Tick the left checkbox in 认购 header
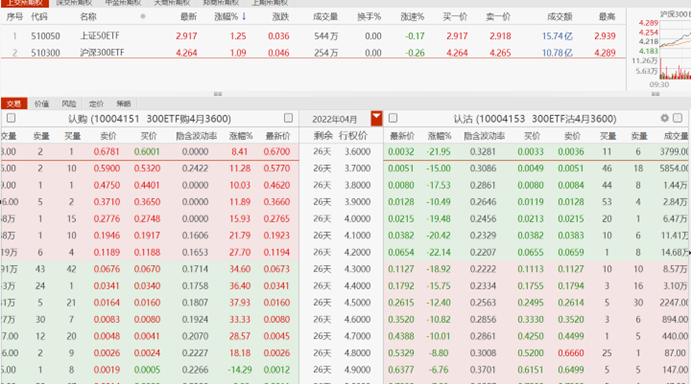The width and height of the screenshot is (691, 384). coord(11,118)
